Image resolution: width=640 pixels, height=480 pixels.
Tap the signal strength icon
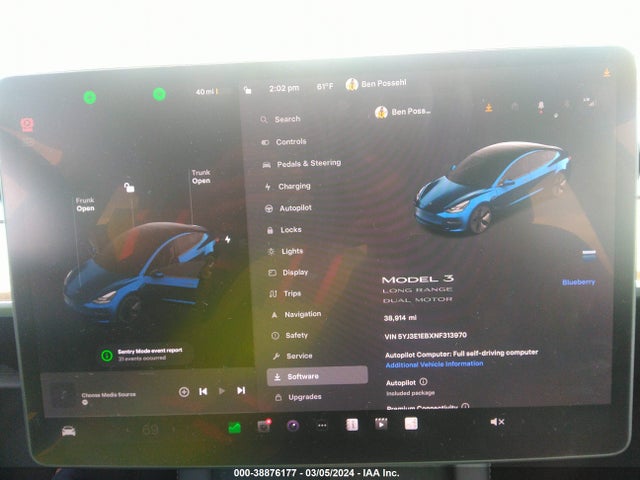coord(589,102)
